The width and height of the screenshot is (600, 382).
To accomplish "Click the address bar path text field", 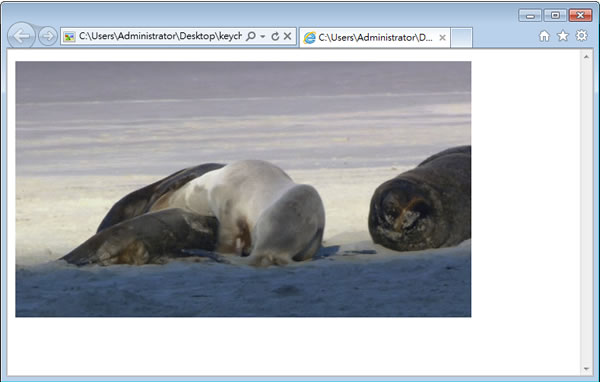I will tap(160, 36).
